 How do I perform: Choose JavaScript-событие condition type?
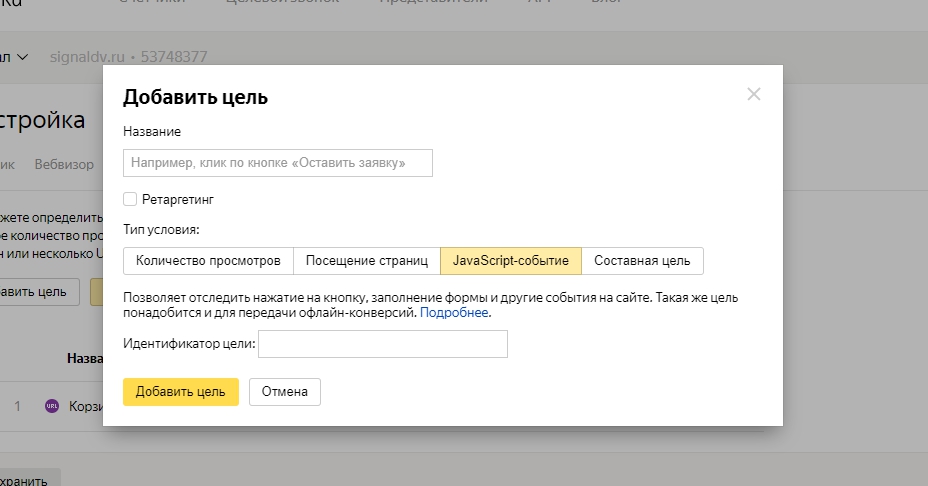tap(510, 261)
